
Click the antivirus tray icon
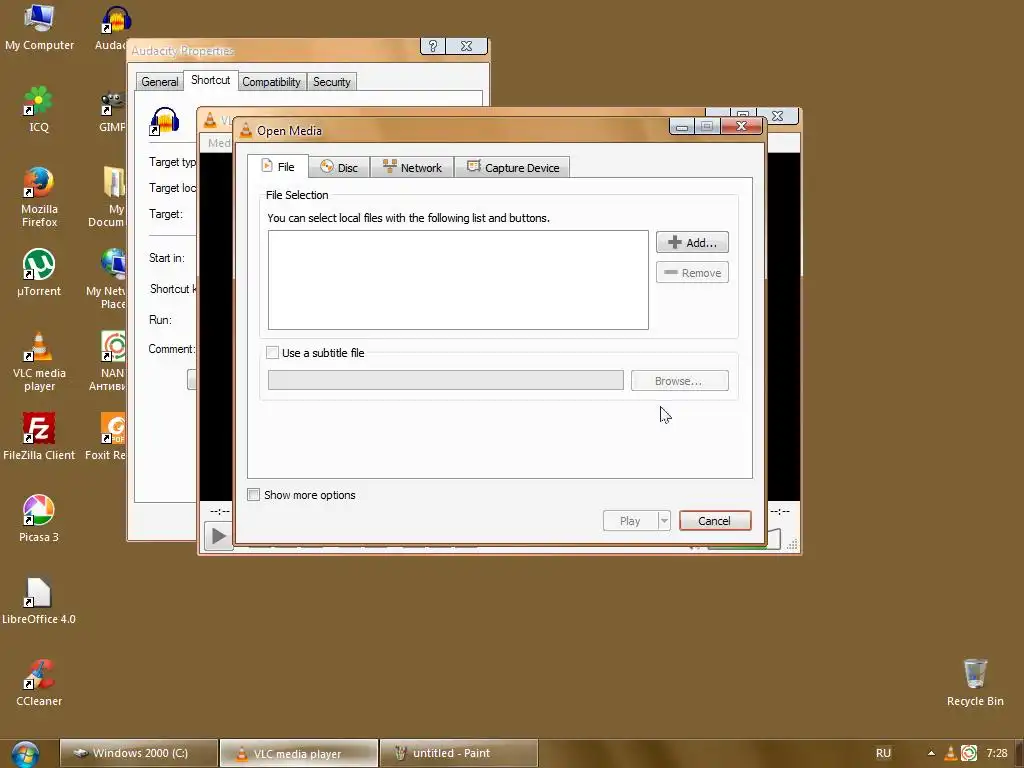(969, 753)
